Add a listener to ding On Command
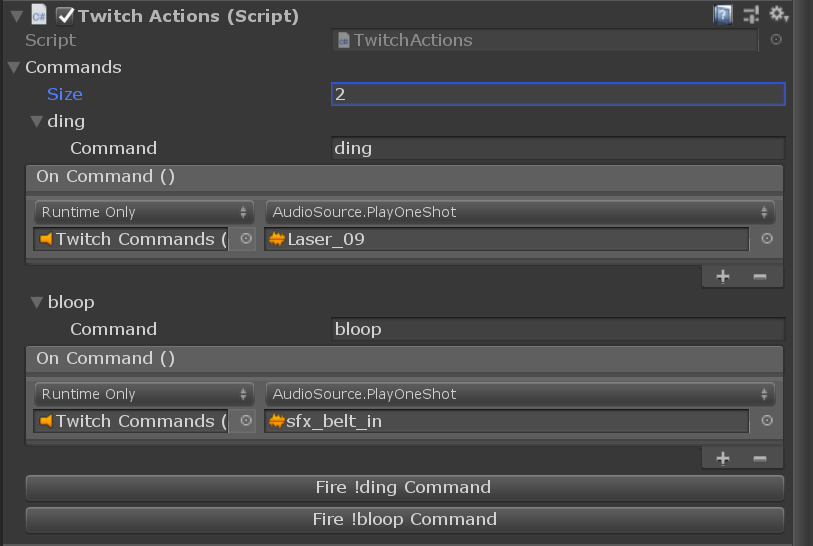This screenshot has width=813, height=546. pos(723,276)
